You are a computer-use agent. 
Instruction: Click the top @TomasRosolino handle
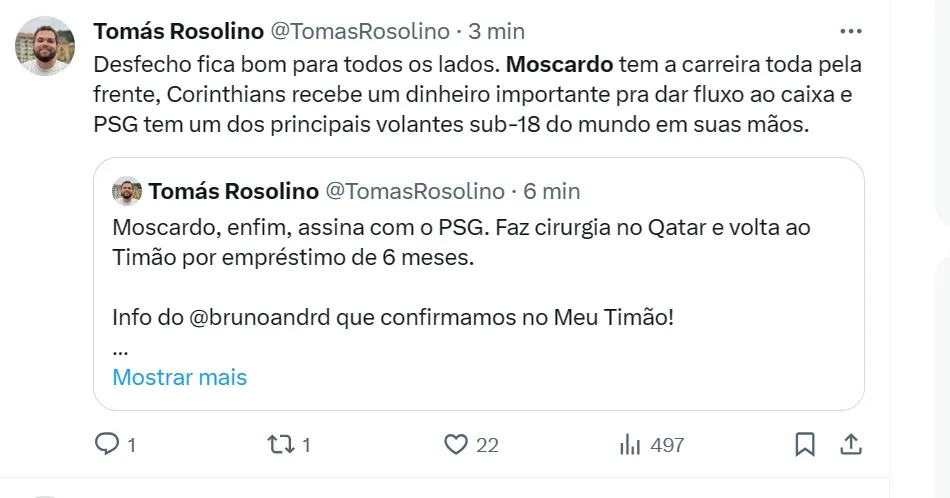tap(360, 31)
